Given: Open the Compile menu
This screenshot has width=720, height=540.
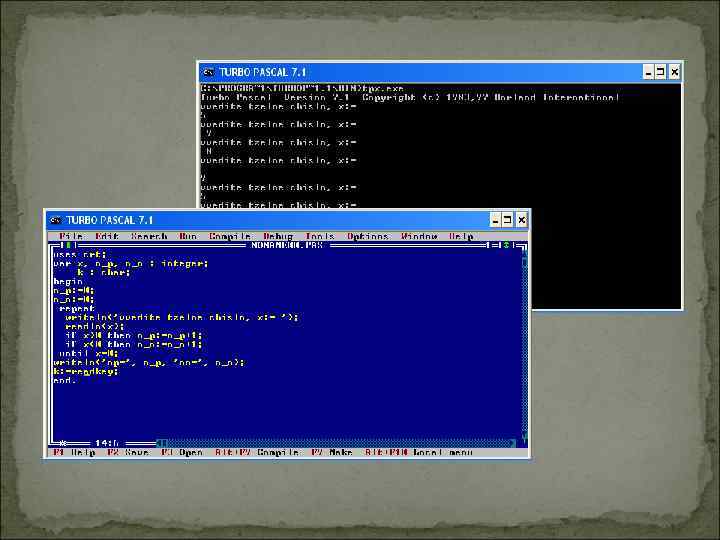Looking at the screenshot, I should tap(230, 236).
